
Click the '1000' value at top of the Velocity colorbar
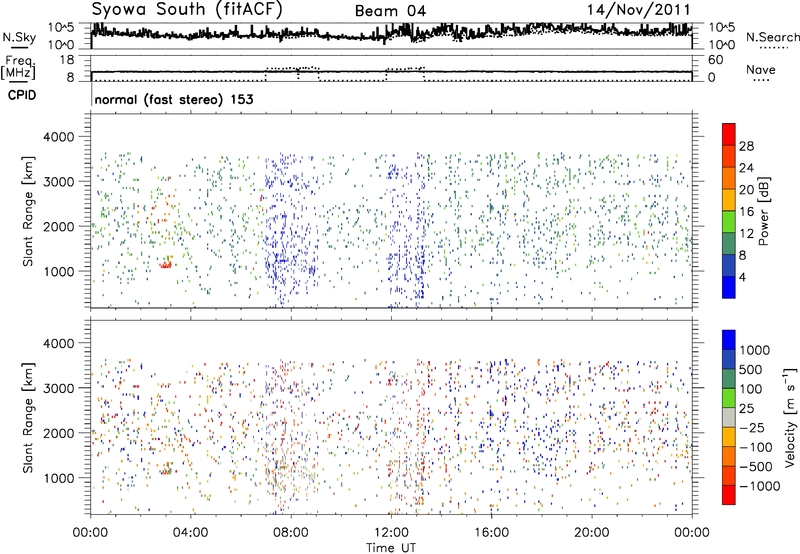tap(755, 350)
